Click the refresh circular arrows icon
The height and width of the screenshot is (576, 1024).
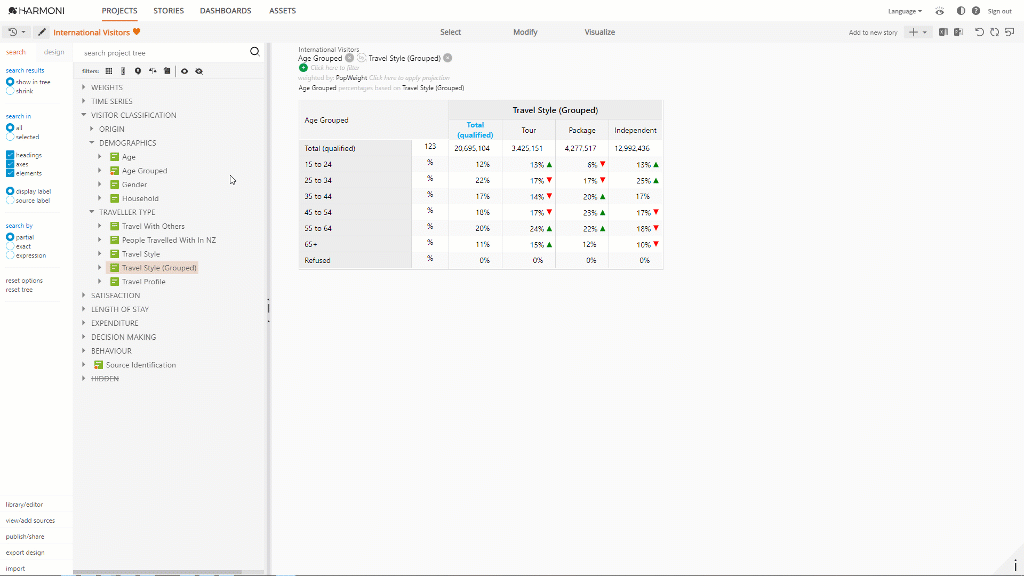pos(994,32)
